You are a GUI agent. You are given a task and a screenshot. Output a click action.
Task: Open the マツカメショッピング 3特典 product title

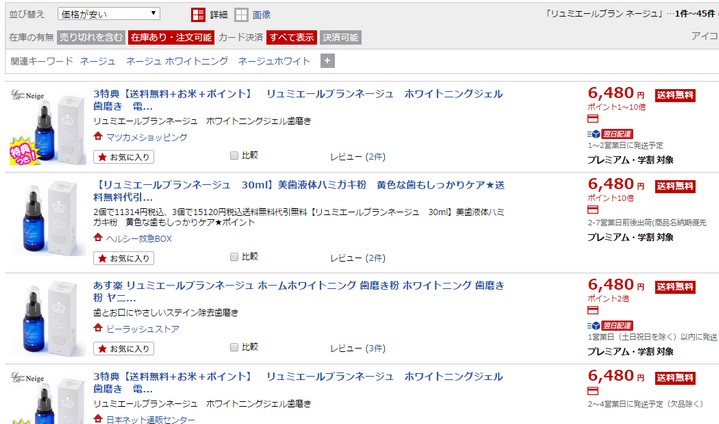[x=298, y=100]
